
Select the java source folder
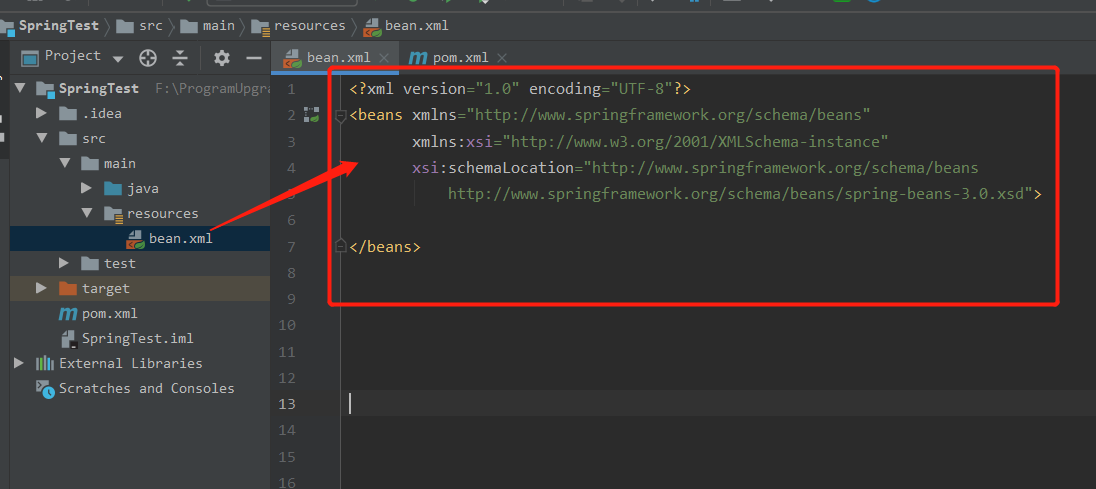point(140,189)
